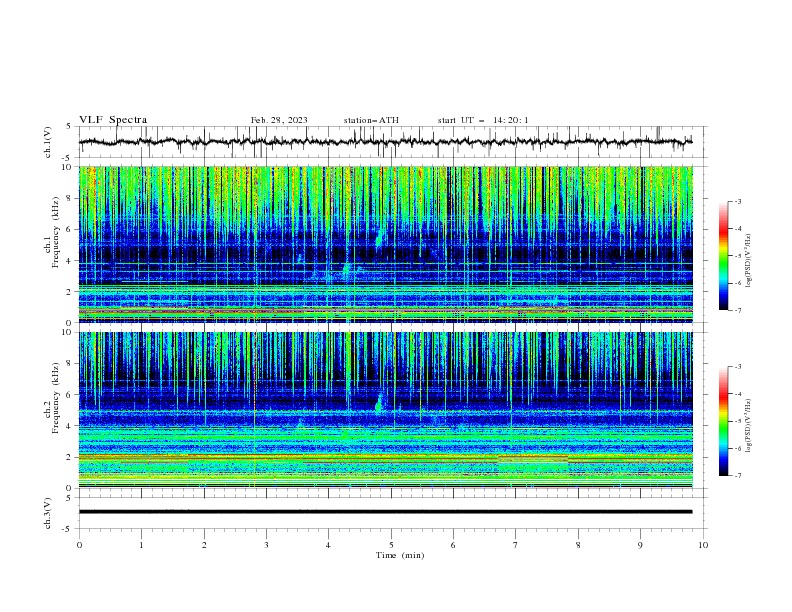Click the "2" frequency tick of ch.1 spectrogram
Viewport: 792px width, 612px height.
71,291
